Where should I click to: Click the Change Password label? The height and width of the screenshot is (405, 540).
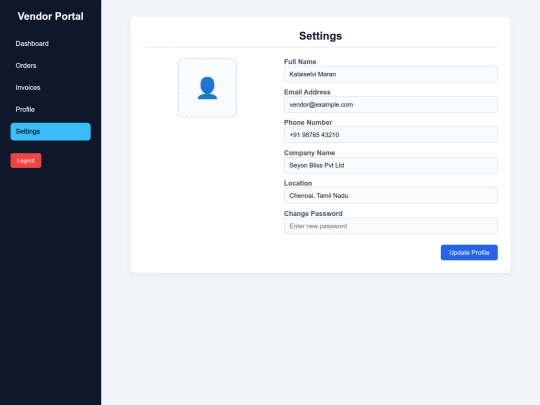(x=313, y=214)
